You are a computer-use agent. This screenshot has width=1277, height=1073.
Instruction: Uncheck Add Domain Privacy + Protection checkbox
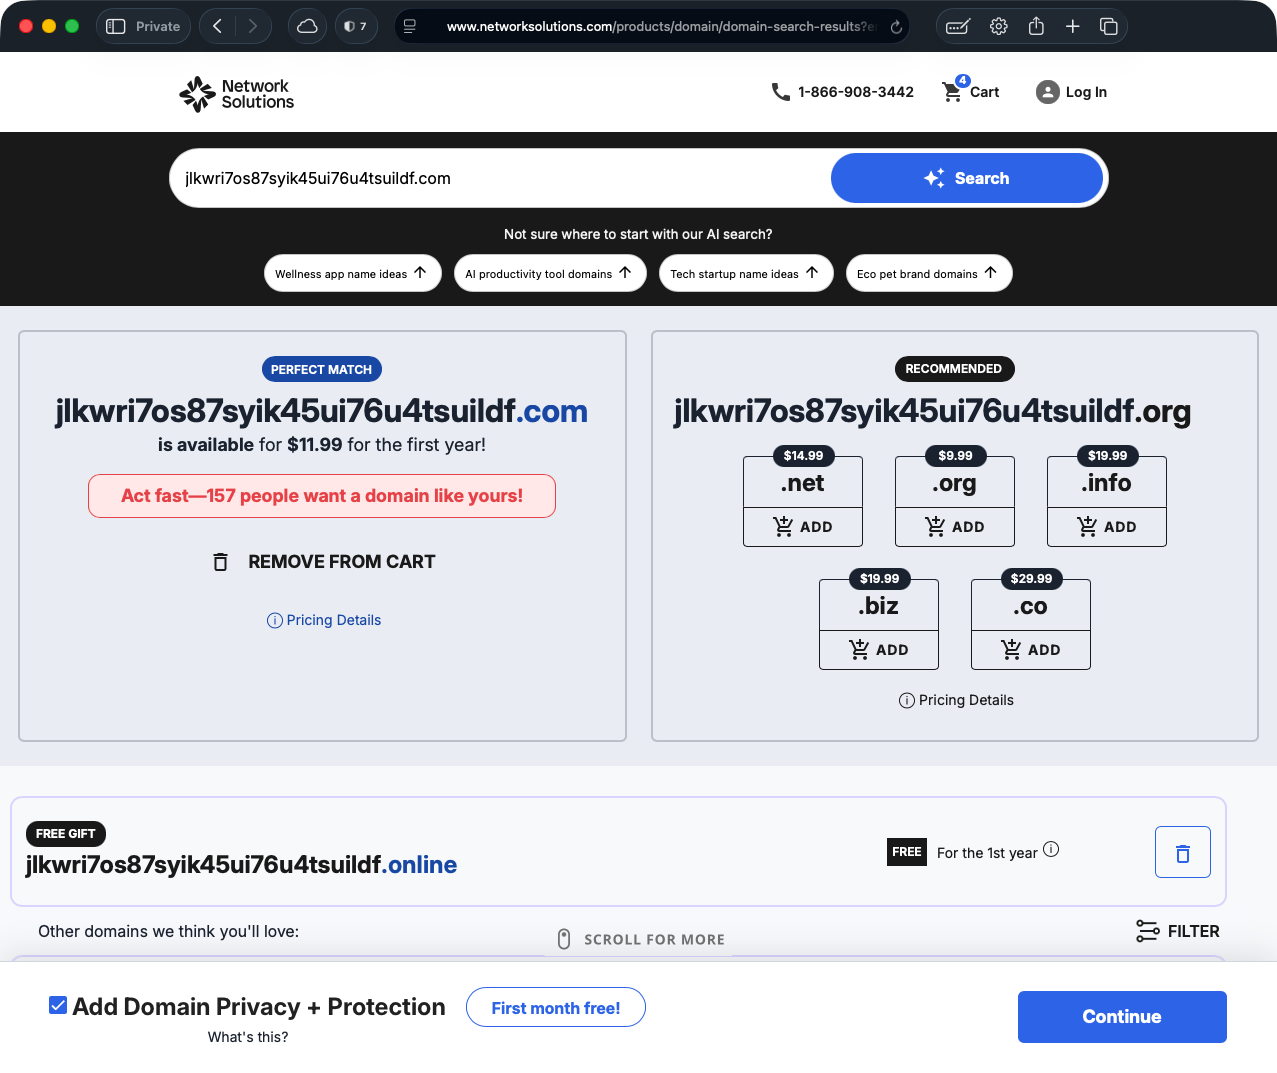[x=58, y=1005]
